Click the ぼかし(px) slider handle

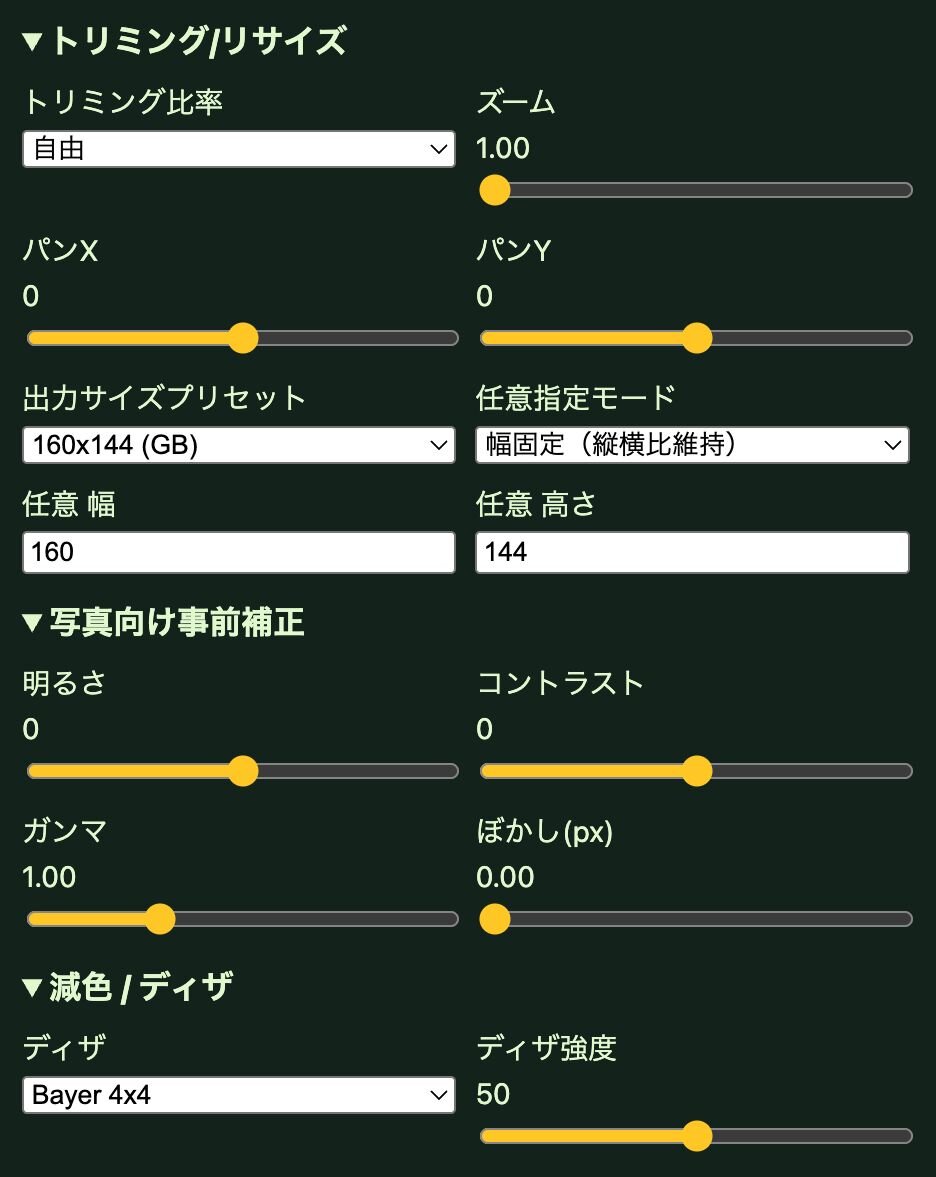(495, 919)
